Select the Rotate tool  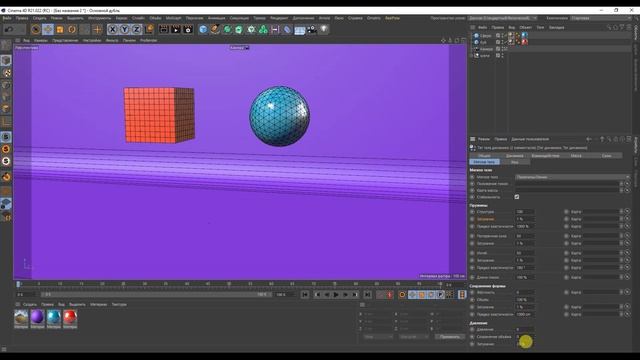pyautogui.click(x=72, y=29)
